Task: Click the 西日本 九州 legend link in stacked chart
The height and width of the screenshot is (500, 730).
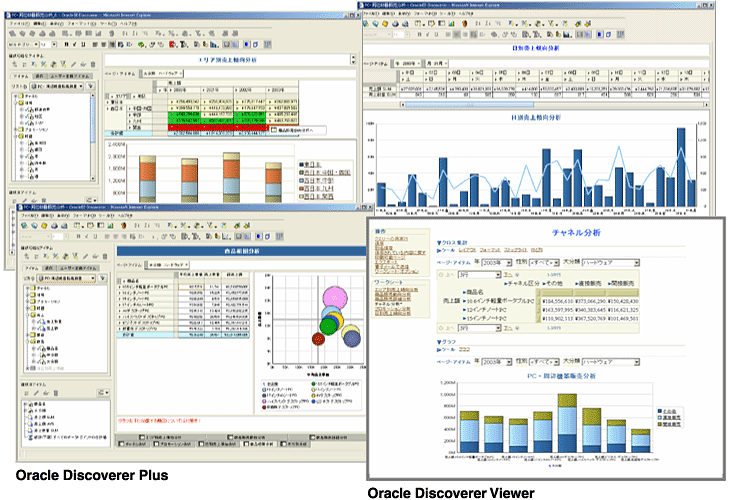Action: tap(319, 189)
